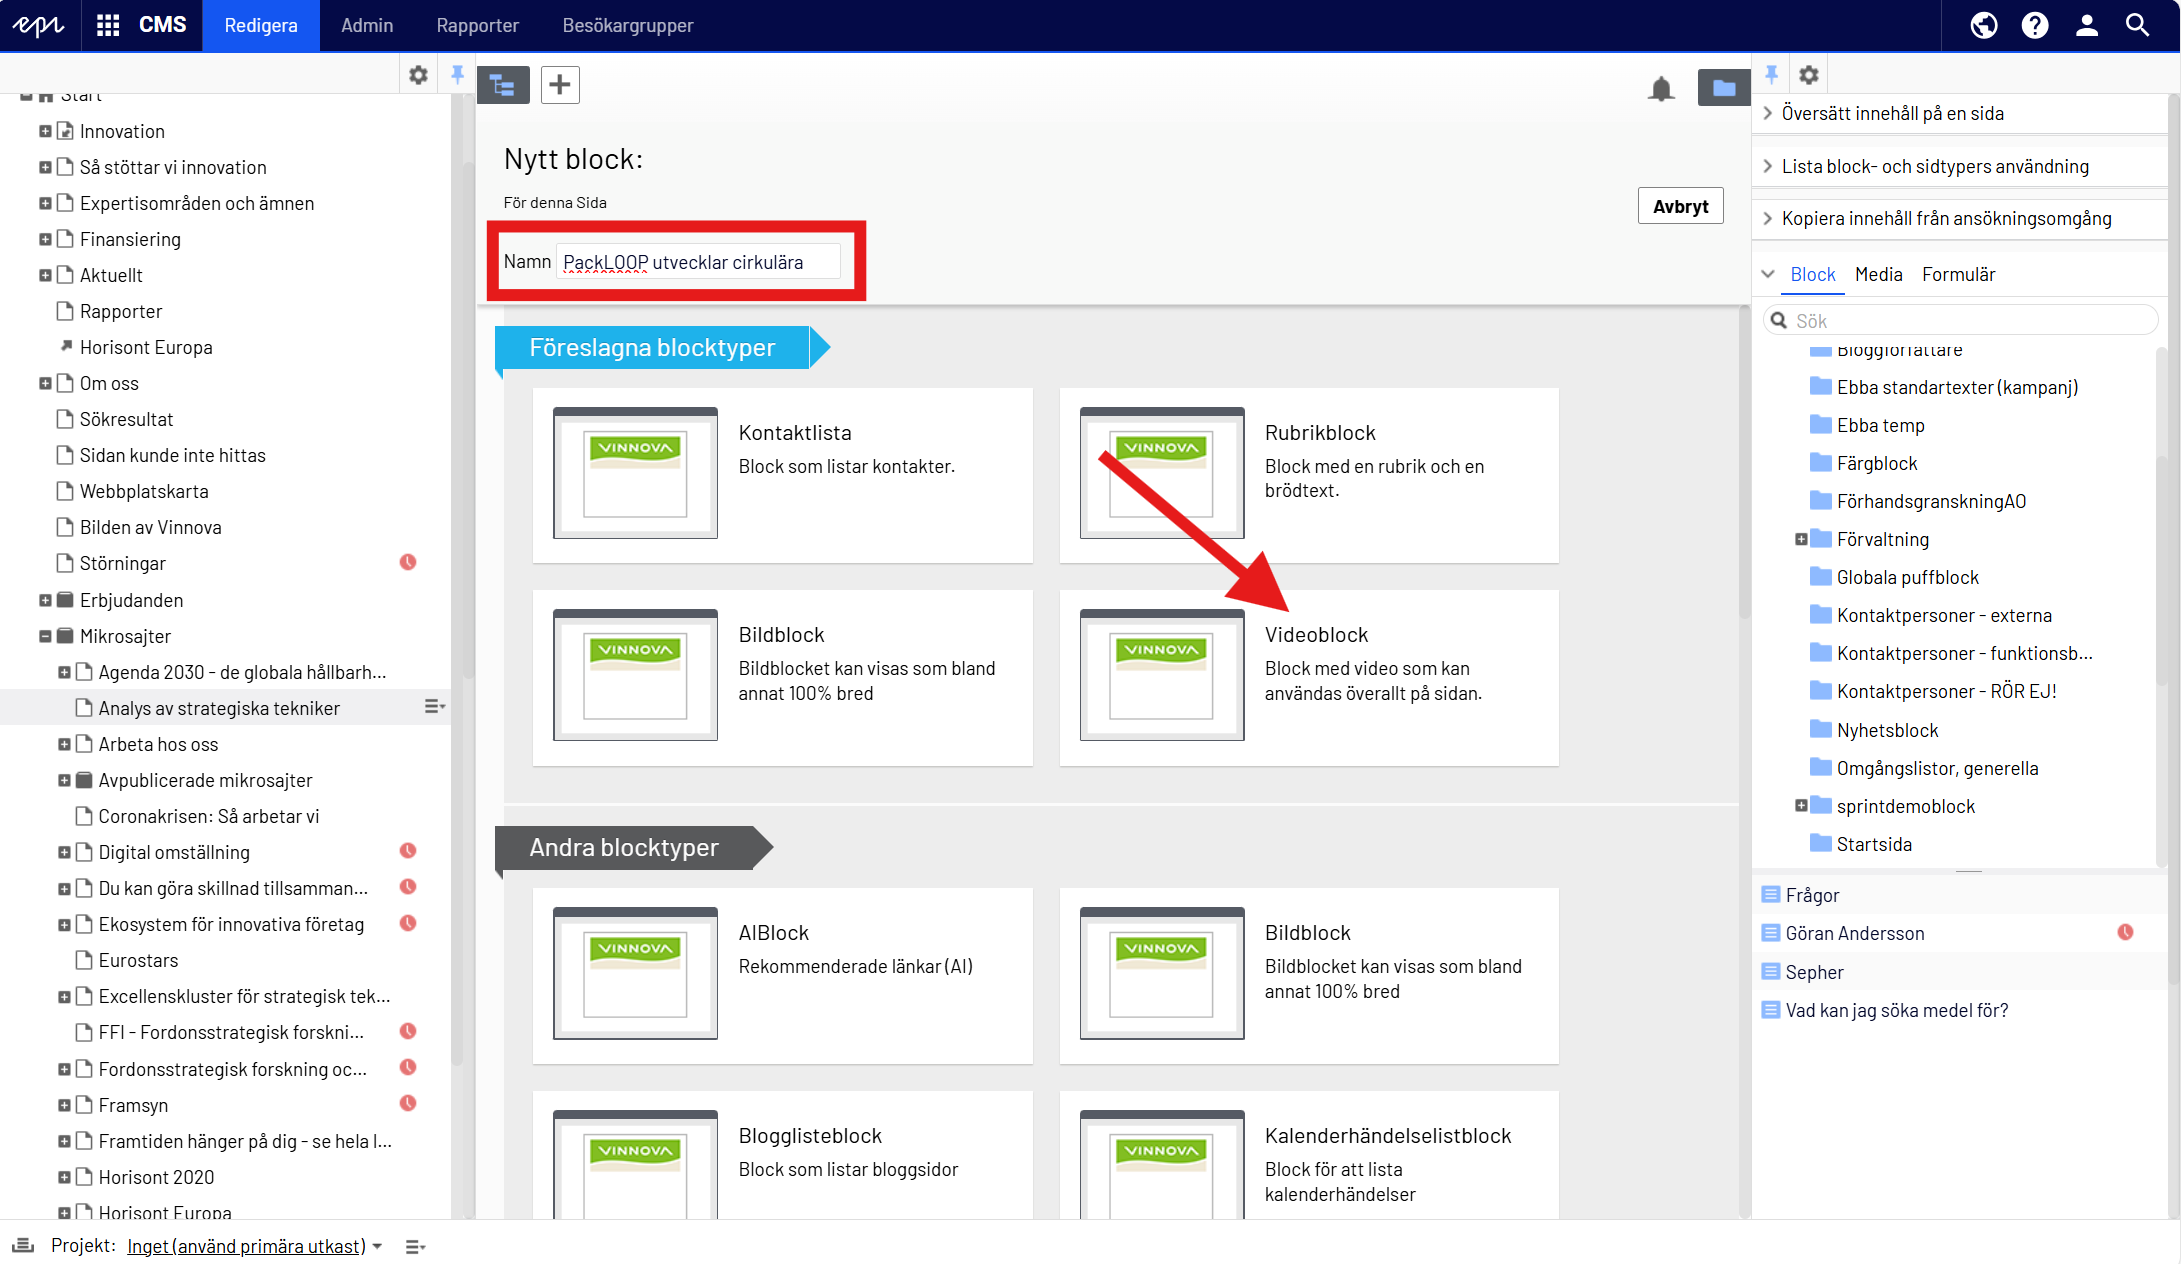The width and height of the screenshot is (2181, 1264).
Task: Pin the right assets panel
Action: pos(1771,74)
